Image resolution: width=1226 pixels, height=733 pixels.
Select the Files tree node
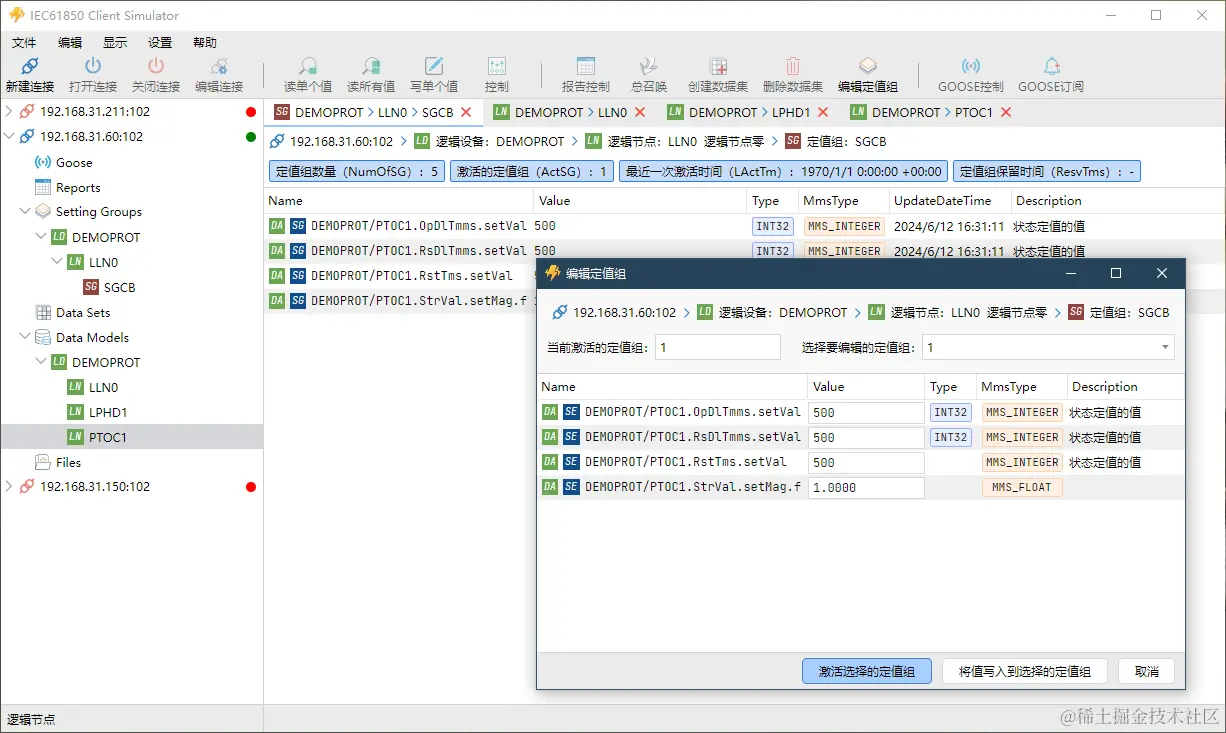68,462
